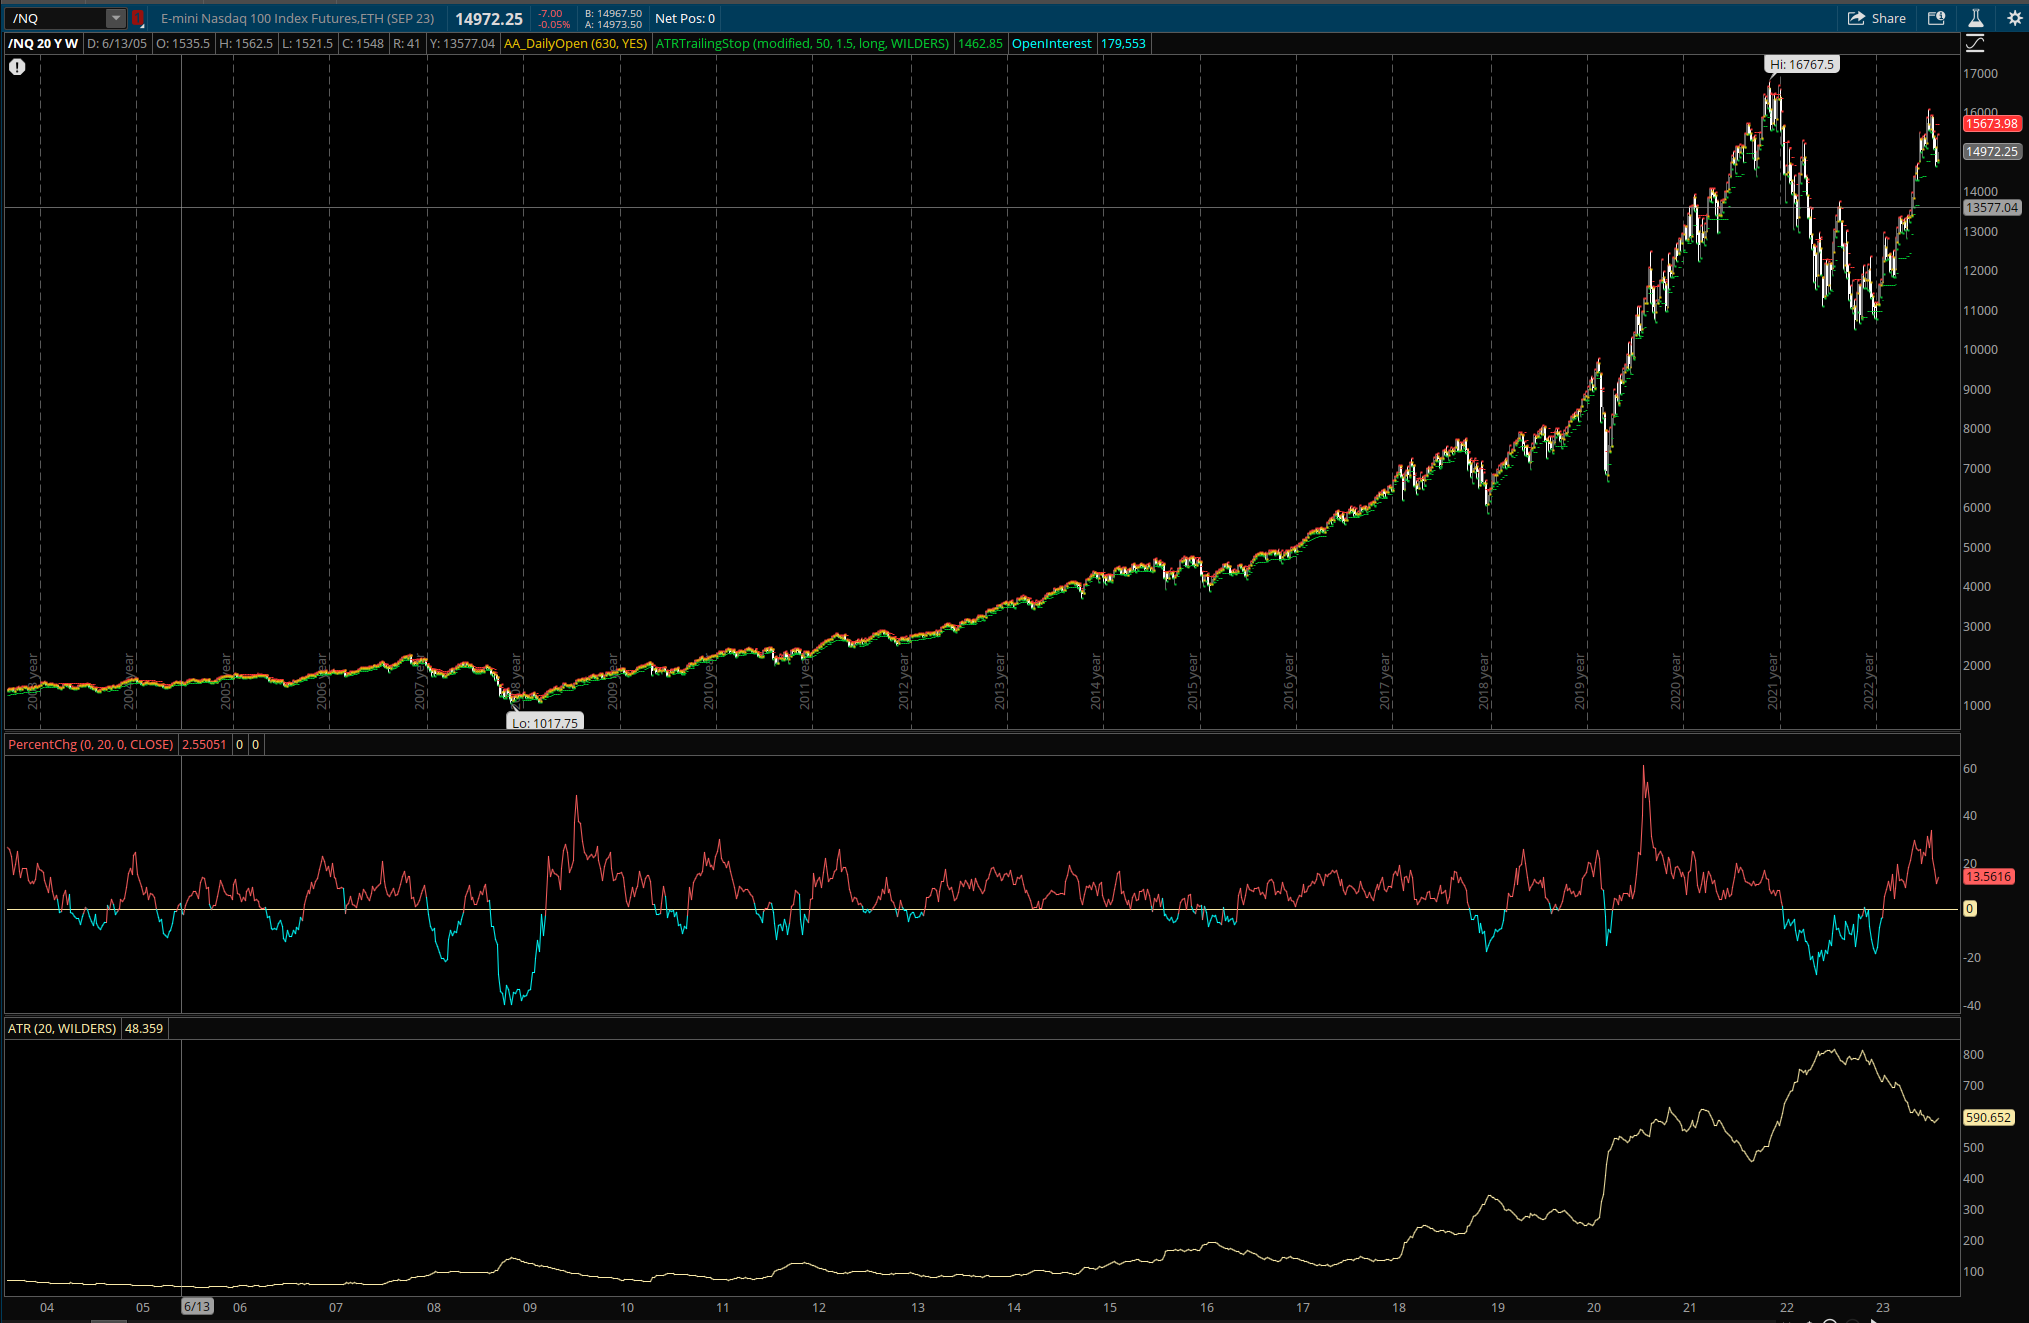Click the -7.00 net change value

point(551,13)
